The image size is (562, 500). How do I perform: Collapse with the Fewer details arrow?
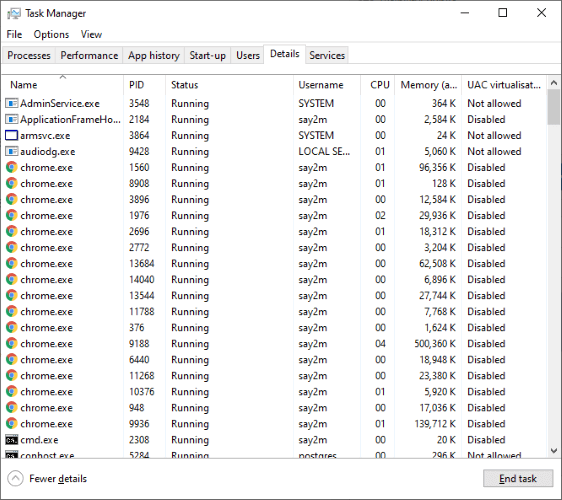point(15,478)
